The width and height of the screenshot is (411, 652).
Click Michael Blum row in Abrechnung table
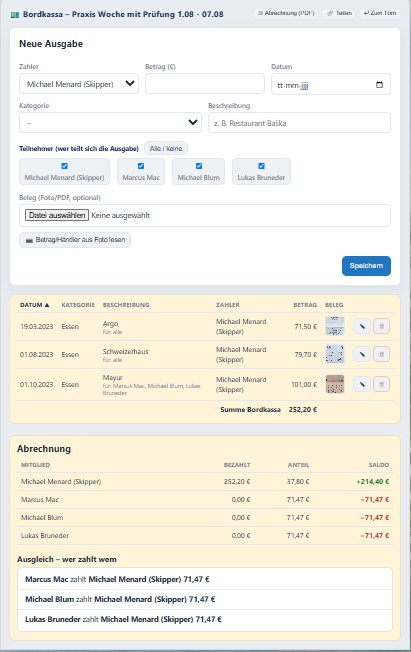coord(205,518)
